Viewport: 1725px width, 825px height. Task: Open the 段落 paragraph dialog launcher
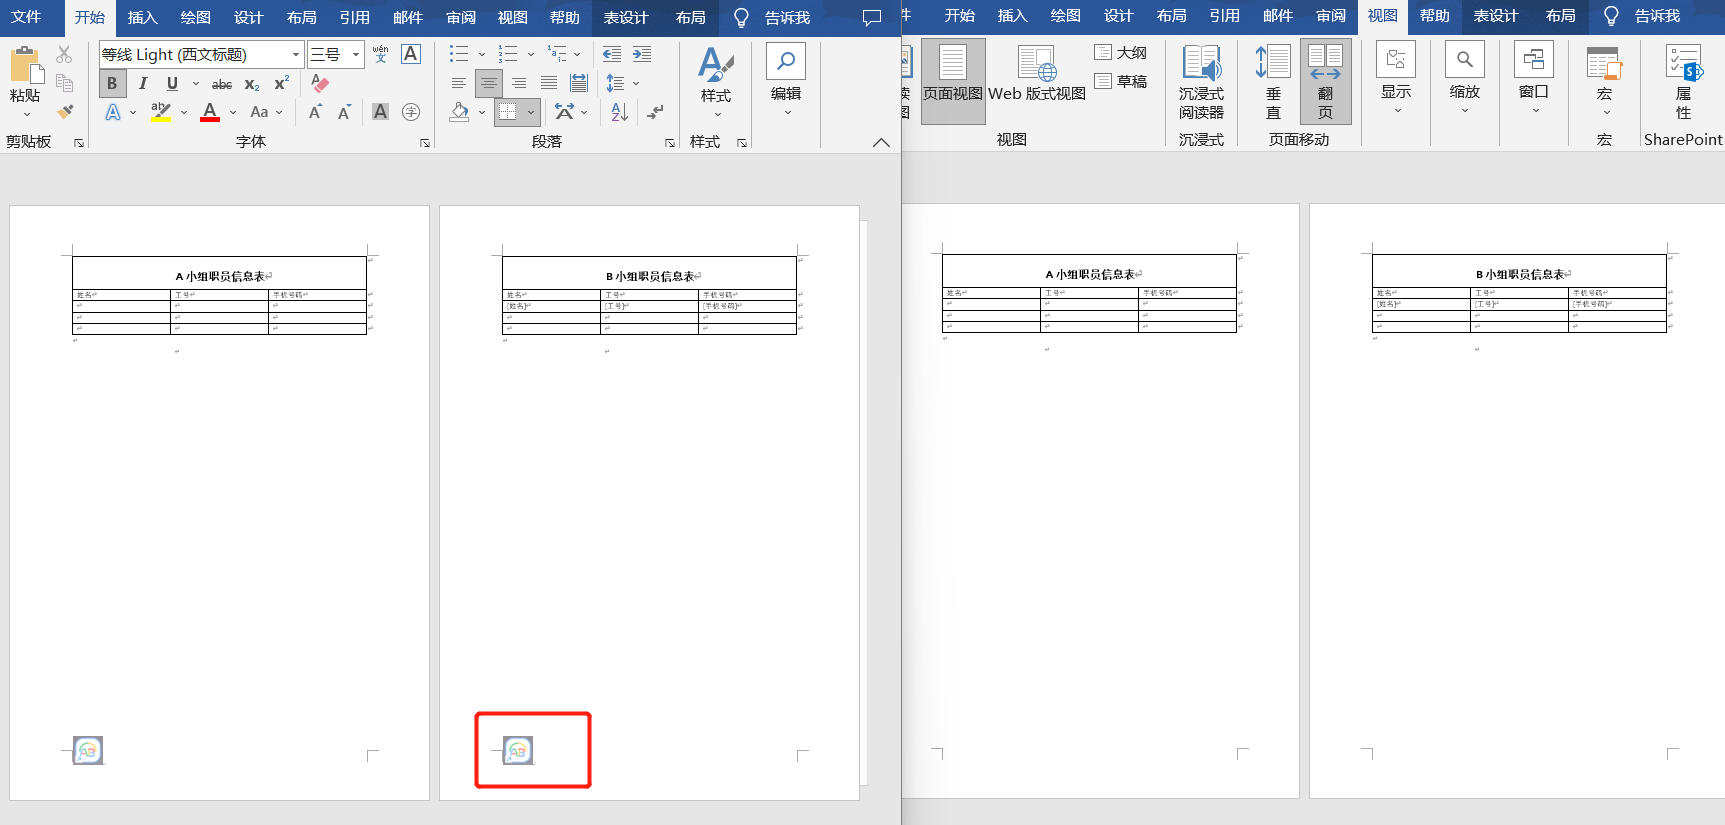click(x=670, y=143)
